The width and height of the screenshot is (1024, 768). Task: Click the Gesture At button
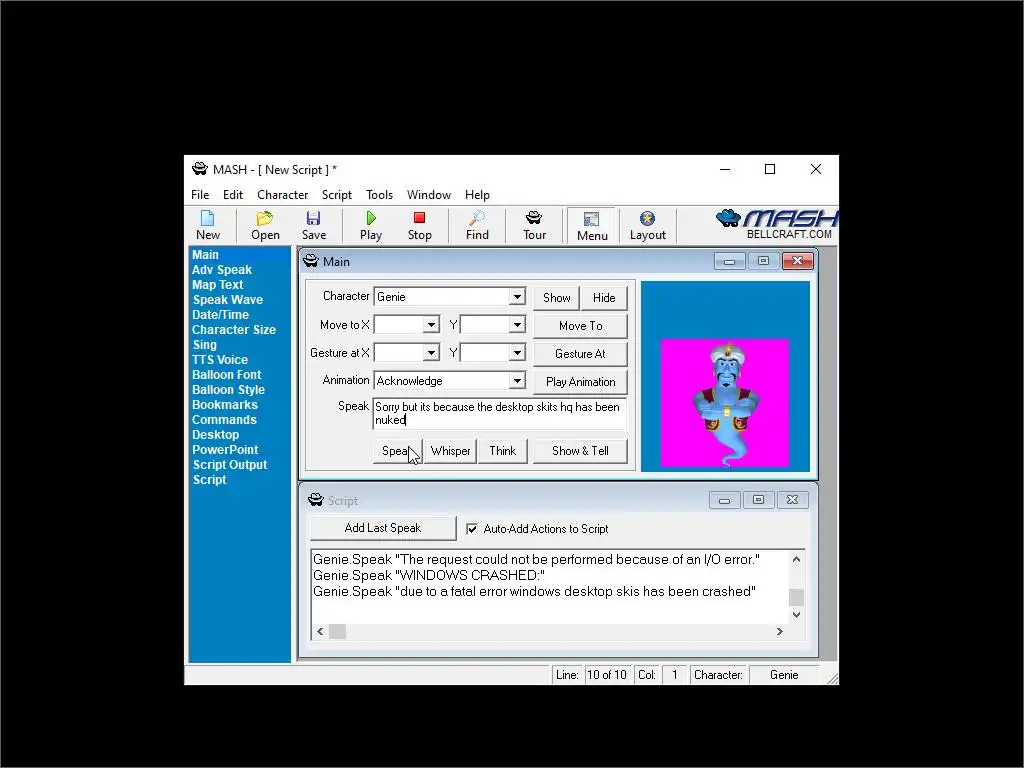coord(580,354)
